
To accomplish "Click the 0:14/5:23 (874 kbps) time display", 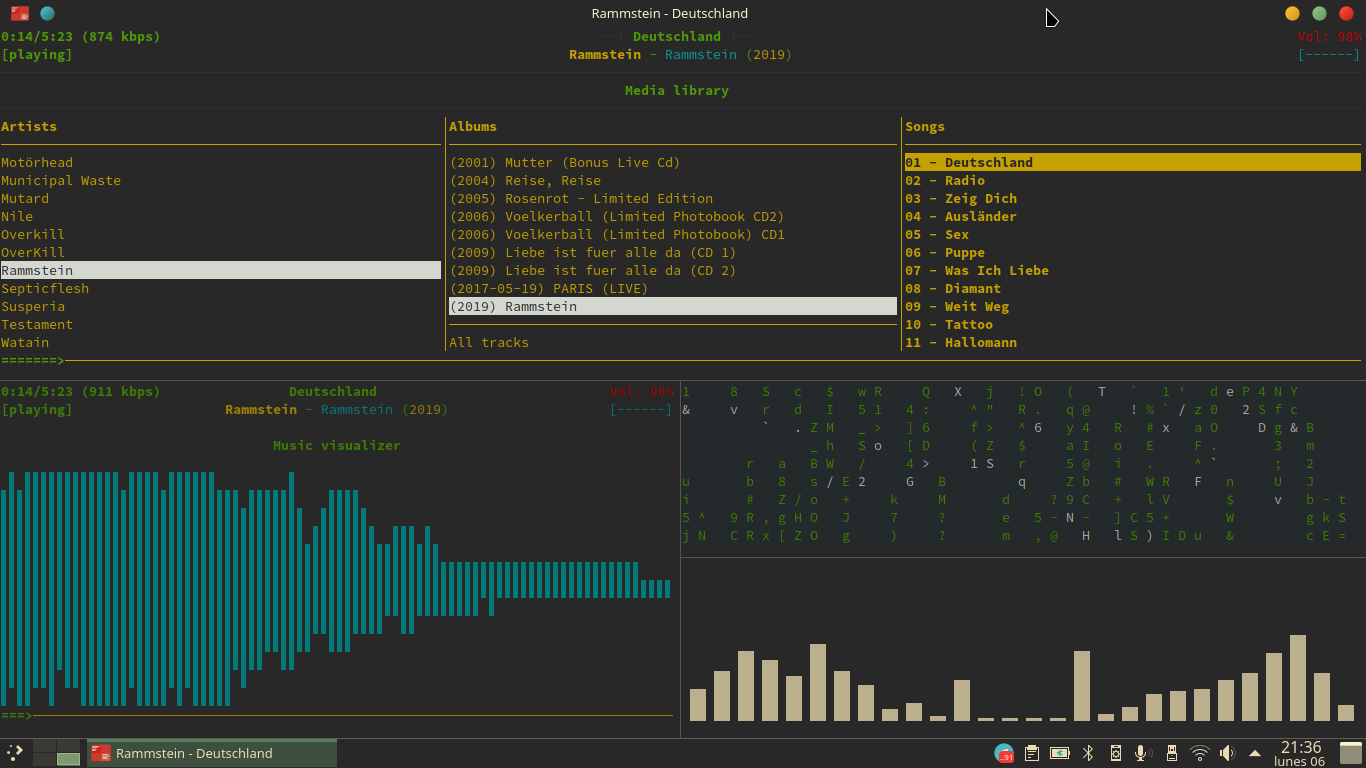I will (81, 37).
